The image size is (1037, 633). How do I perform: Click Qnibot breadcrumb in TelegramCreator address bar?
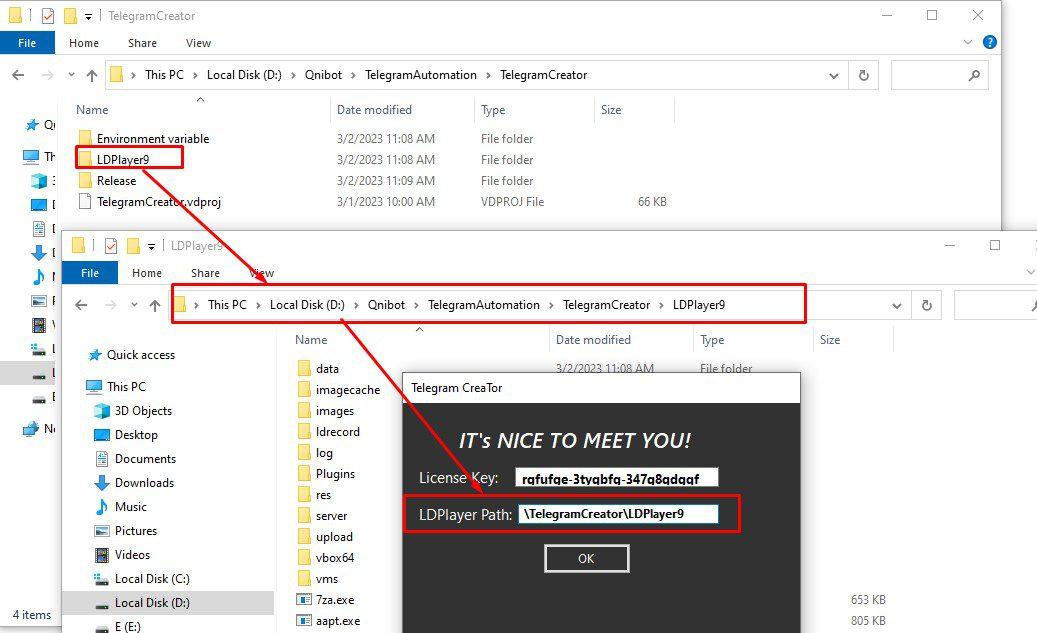323,75
